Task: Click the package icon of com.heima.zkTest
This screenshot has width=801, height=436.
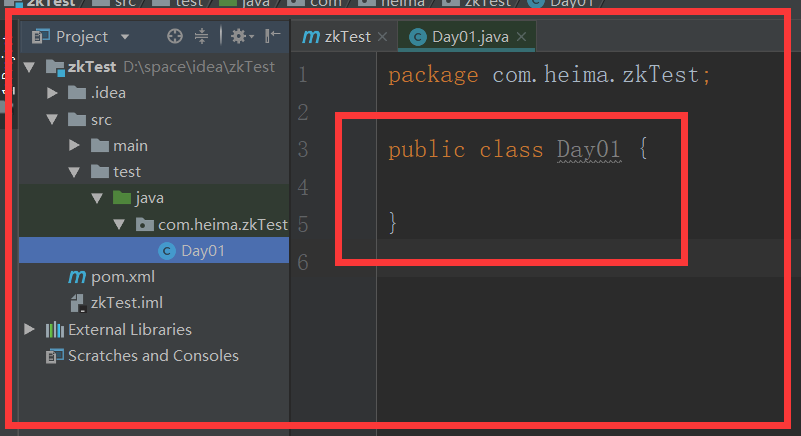Action: tap(145, 224)
